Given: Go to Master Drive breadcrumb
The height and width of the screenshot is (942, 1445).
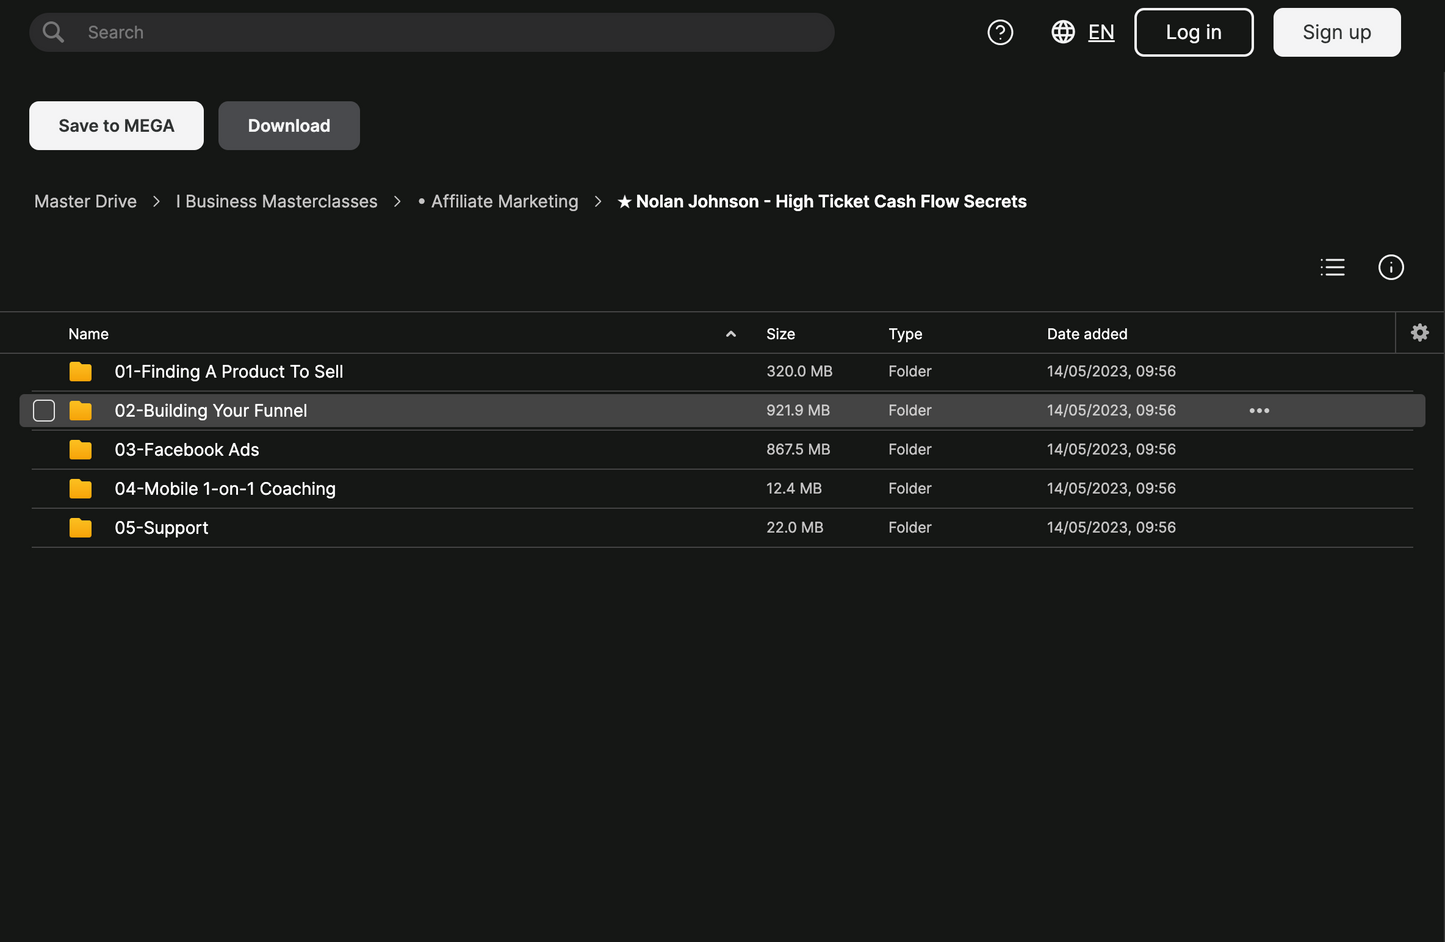Looking at the screenshot, I should (x=85, y=202).
